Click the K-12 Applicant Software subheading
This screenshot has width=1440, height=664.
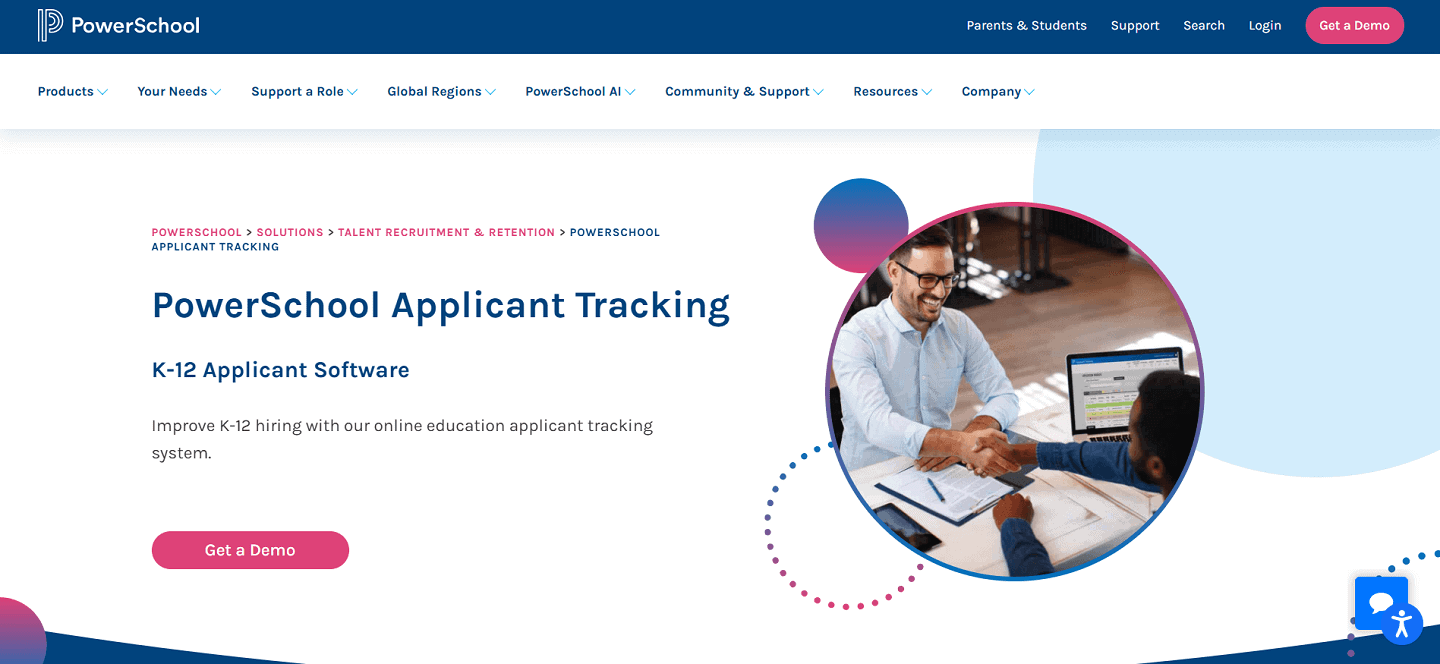[x=281, y=370]
